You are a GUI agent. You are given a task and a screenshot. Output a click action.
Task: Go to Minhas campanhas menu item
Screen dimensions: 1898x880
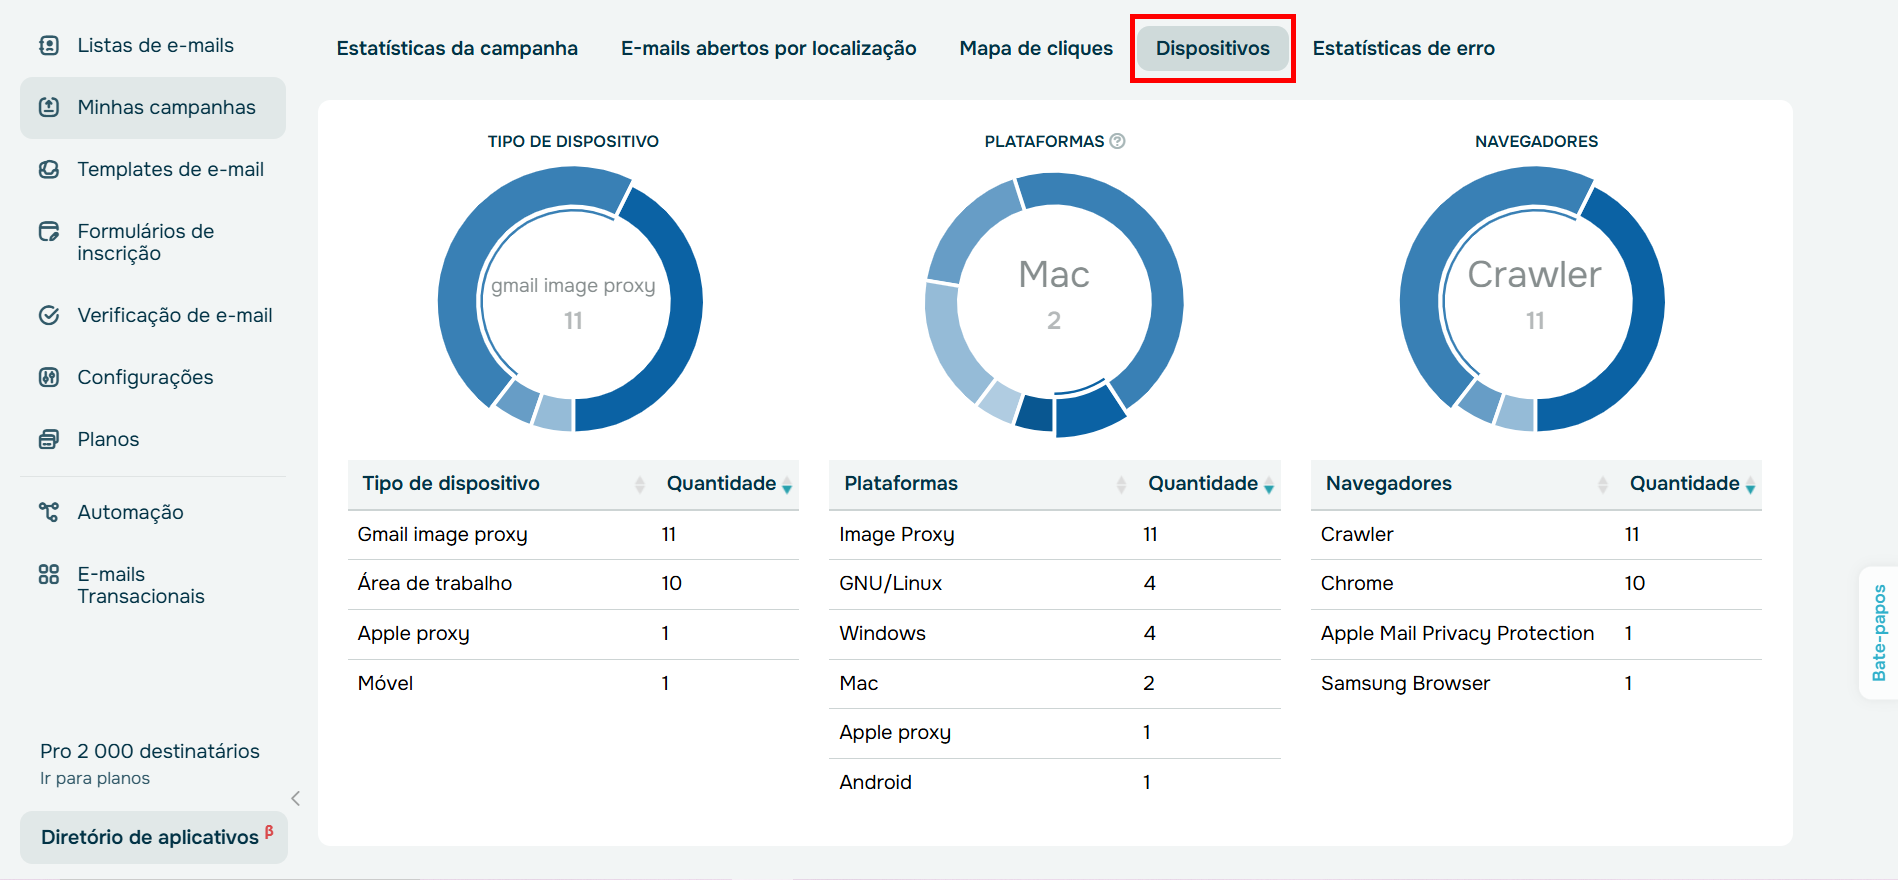pyautogui.click(x=153, y=107)
